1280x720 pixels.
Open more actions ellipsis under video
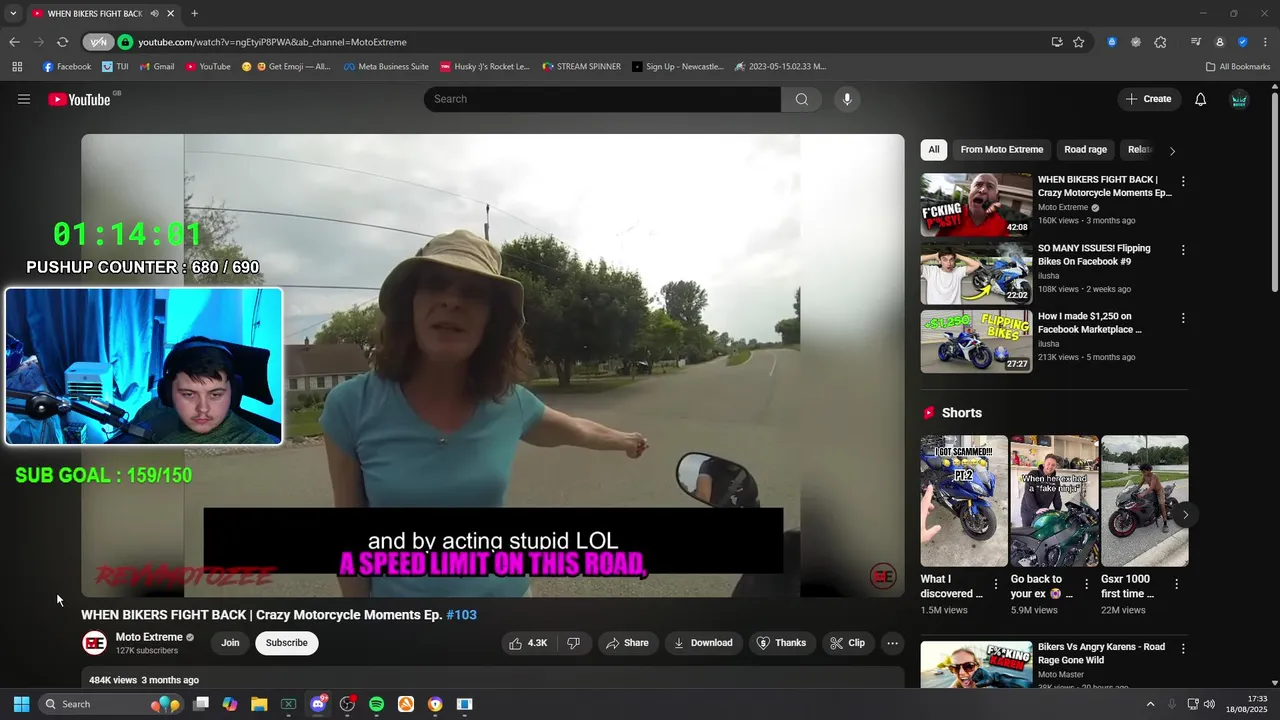893,643
